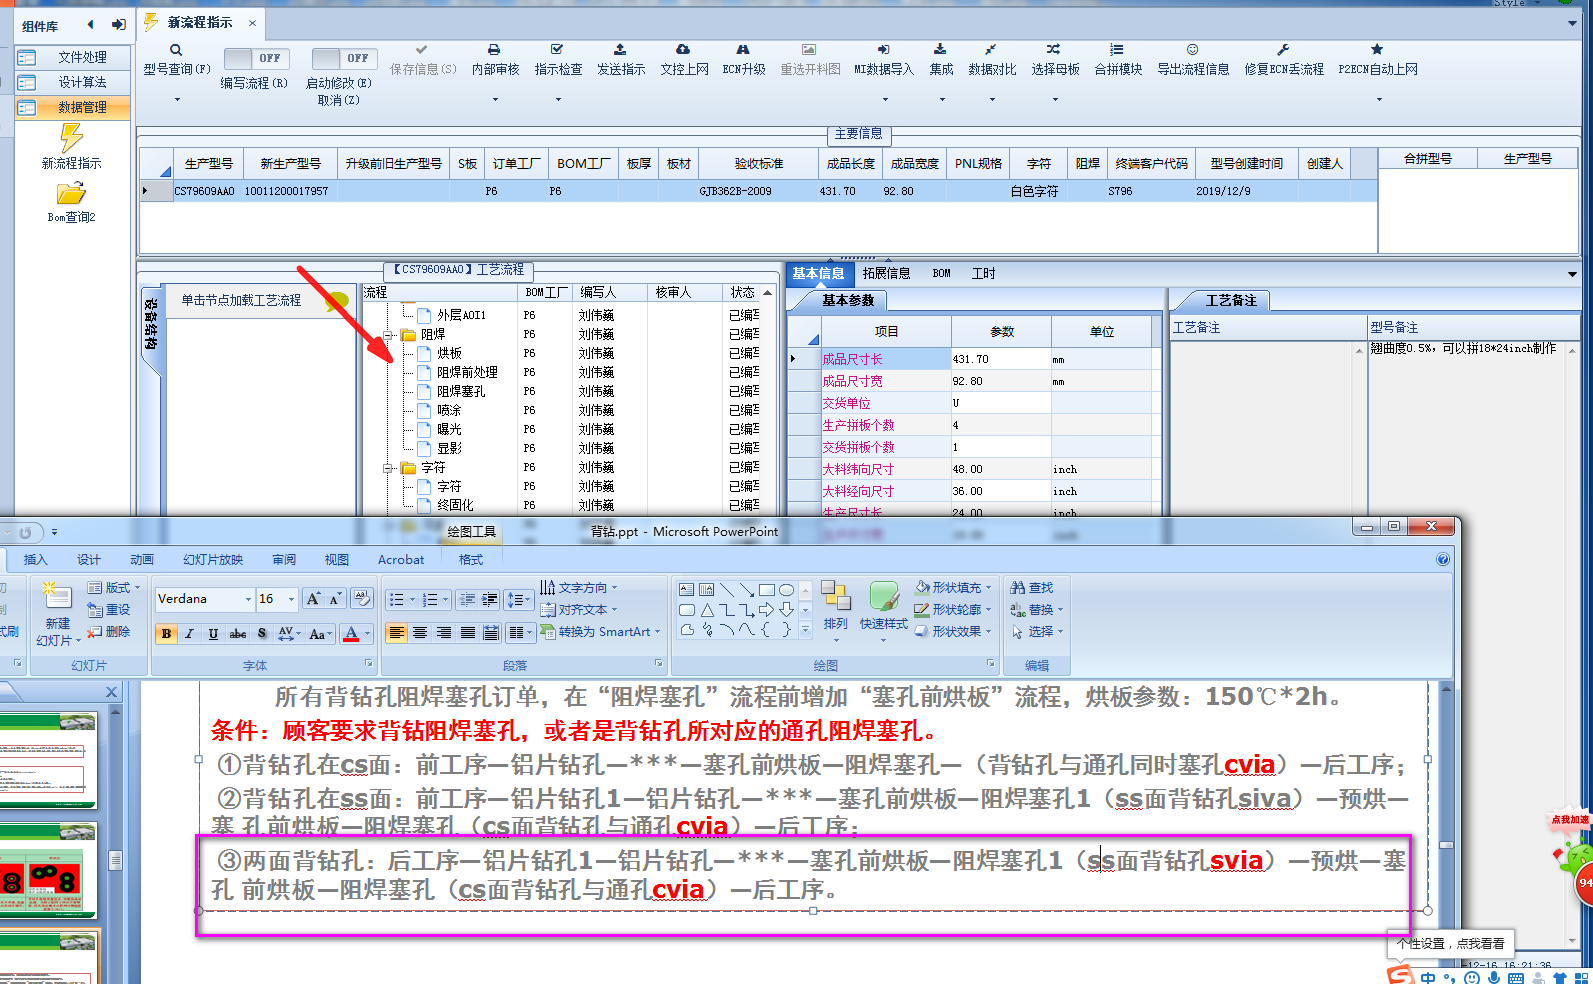Select the 烘板 process tree row

[x=449, y=353]
